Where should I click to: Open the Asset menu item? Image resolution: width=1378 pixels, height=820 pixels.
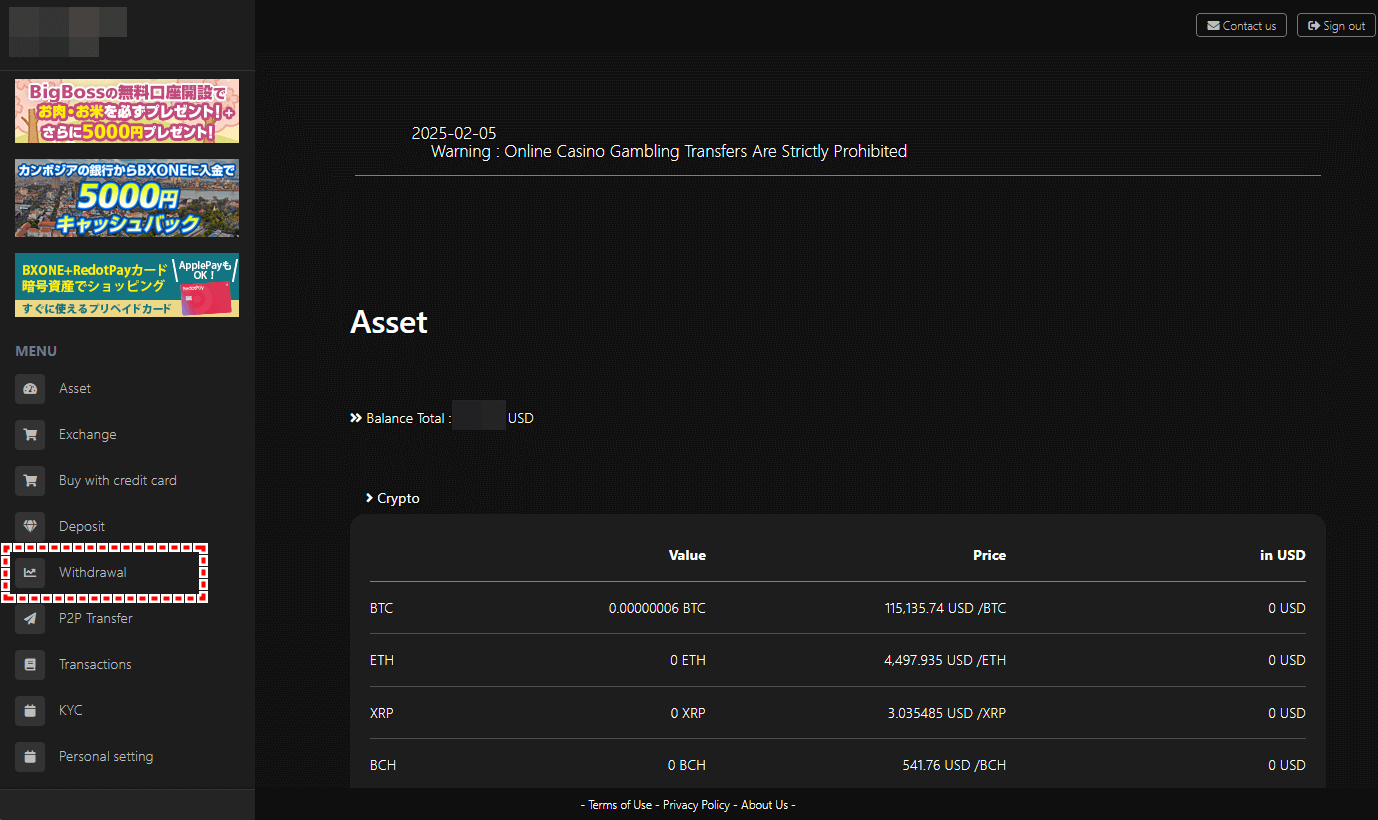click(x=75, y=389)
